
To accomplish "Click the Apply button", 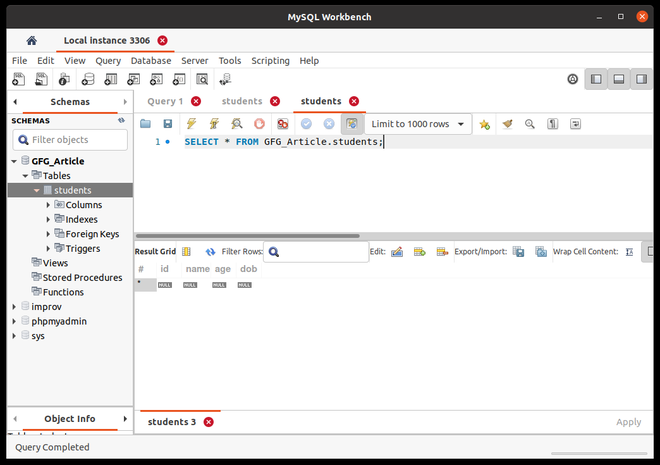I will [628, 422].
